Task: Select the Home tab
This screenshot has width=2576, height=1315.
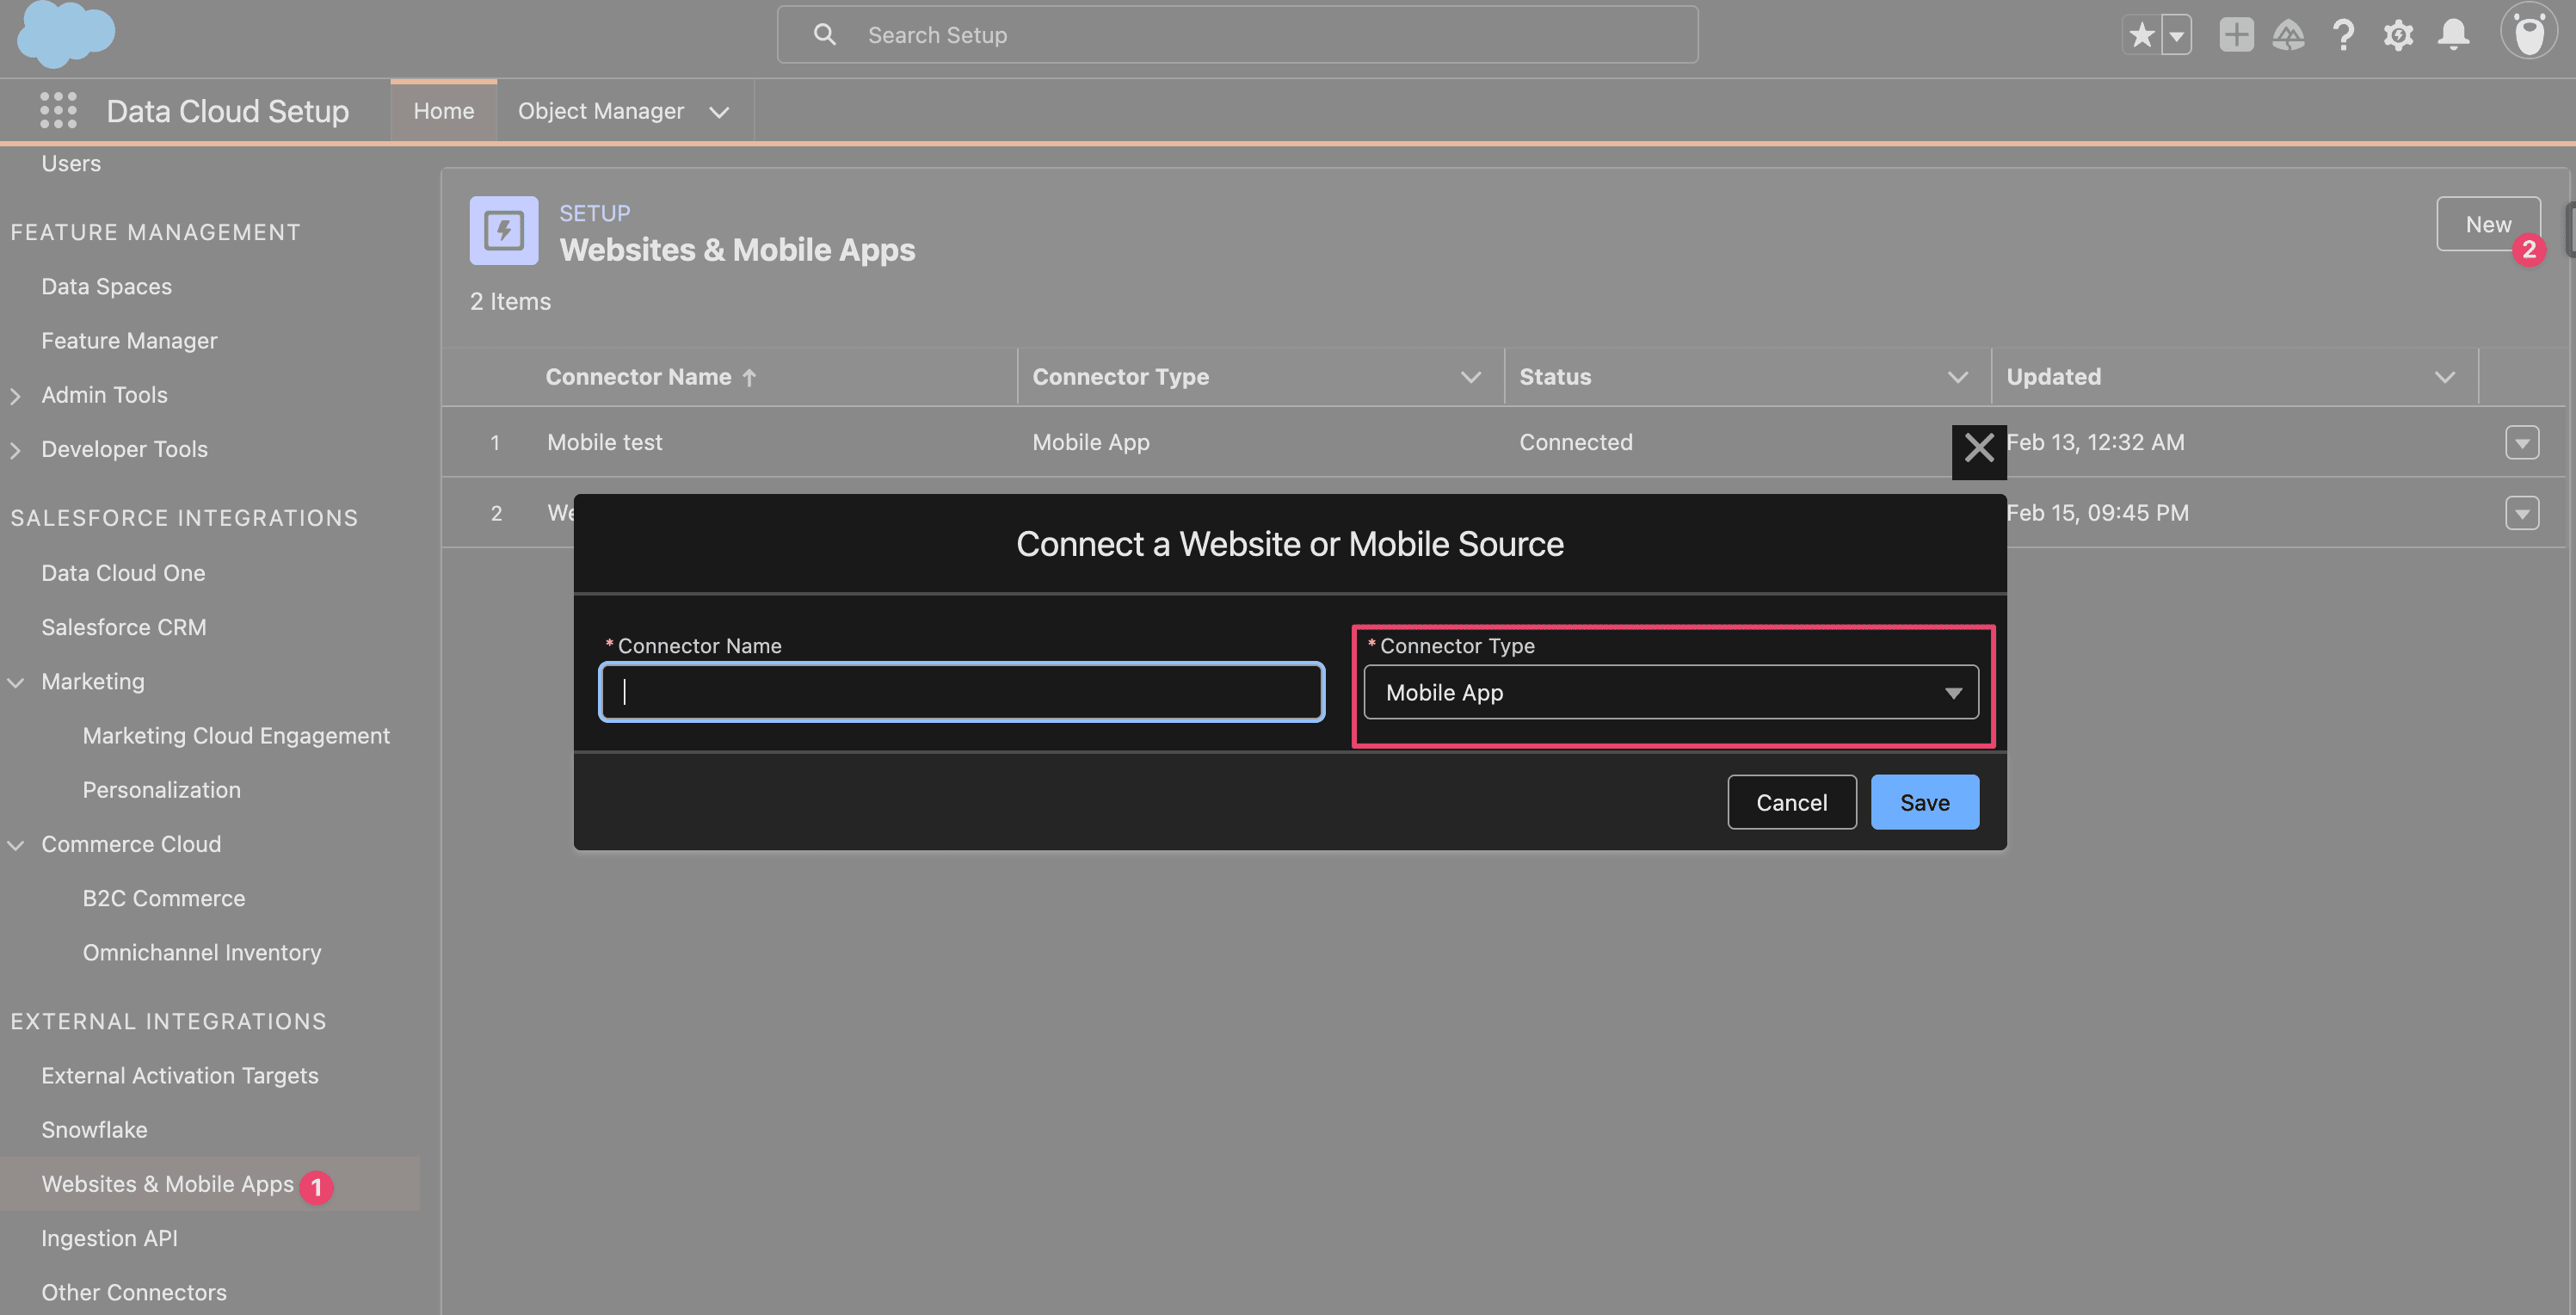Action: point(444,111)
